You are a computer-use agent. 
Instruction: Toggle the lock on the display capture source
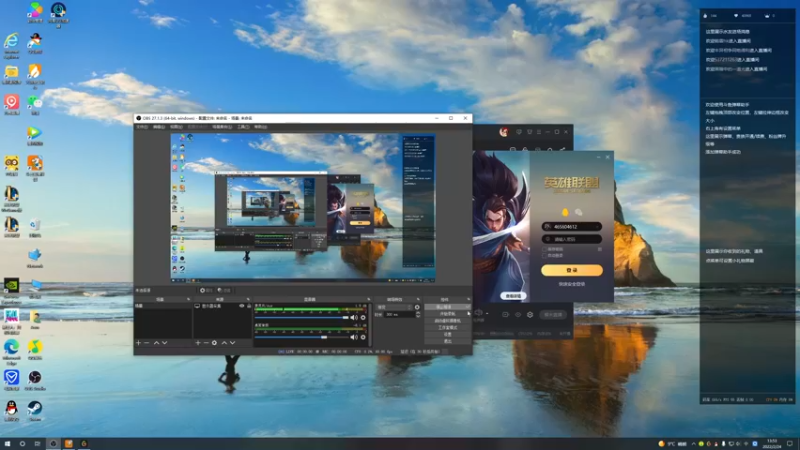click(x=249, y=306)
